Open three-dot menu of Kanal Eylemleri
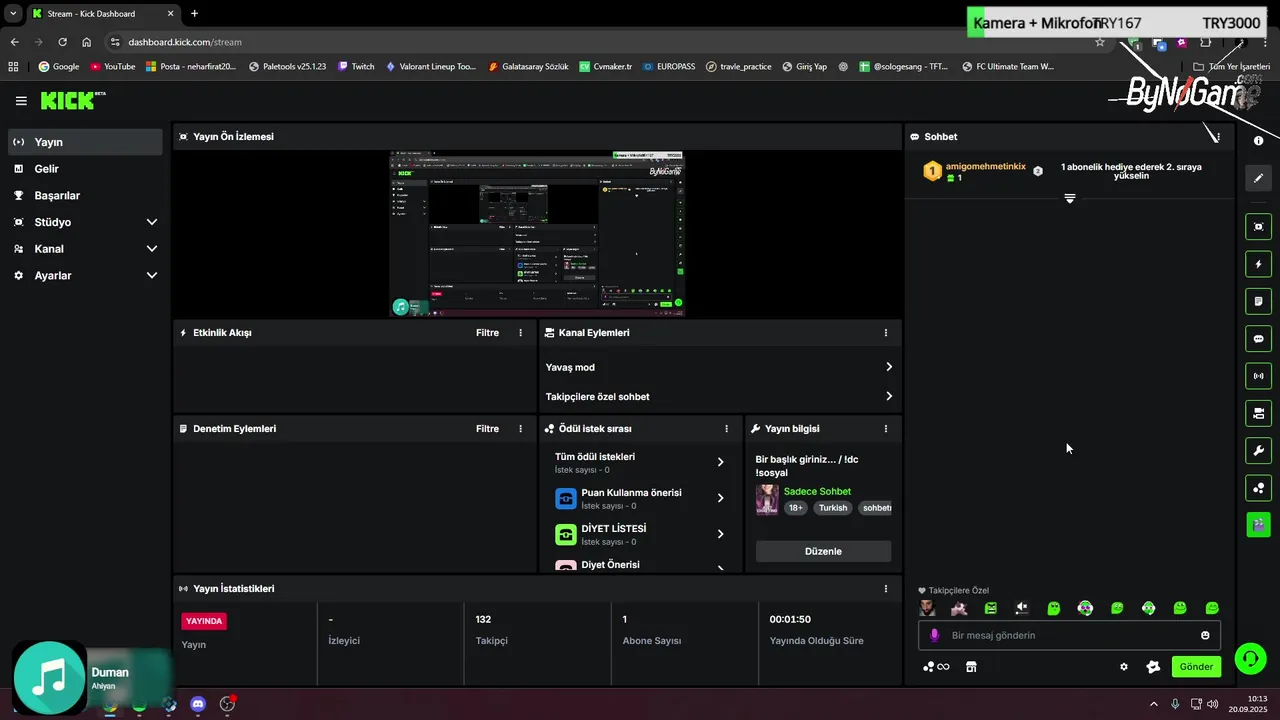 point(885,333)
